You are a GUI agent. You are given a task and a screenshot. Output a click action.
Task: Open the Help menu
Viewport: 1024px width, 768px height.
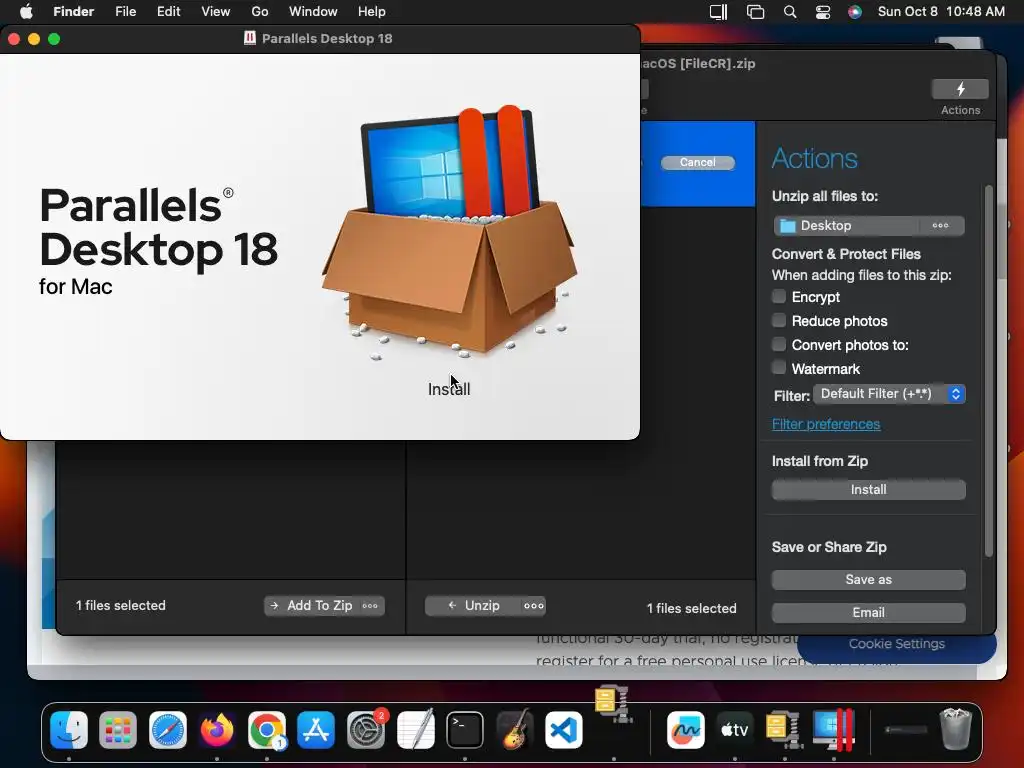(372, 12)
